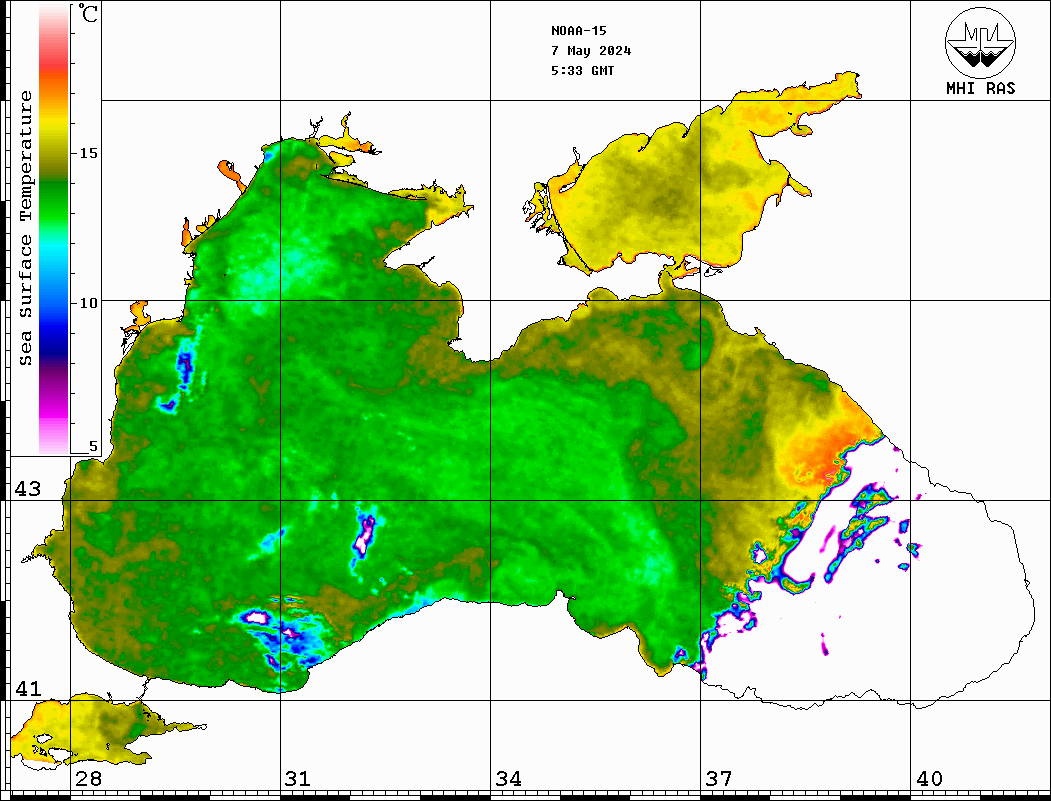Click longitude label '28'

(x=88, y=779)
